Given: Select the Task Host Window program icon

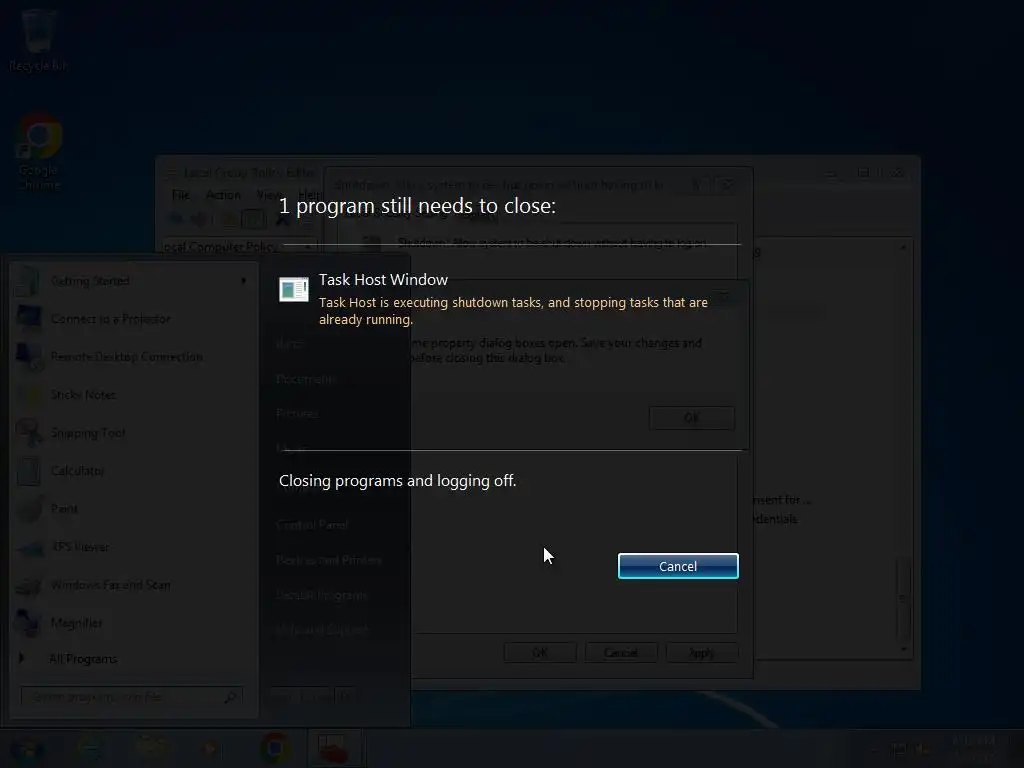Looking at the screenshot, I should click(294, 289).
